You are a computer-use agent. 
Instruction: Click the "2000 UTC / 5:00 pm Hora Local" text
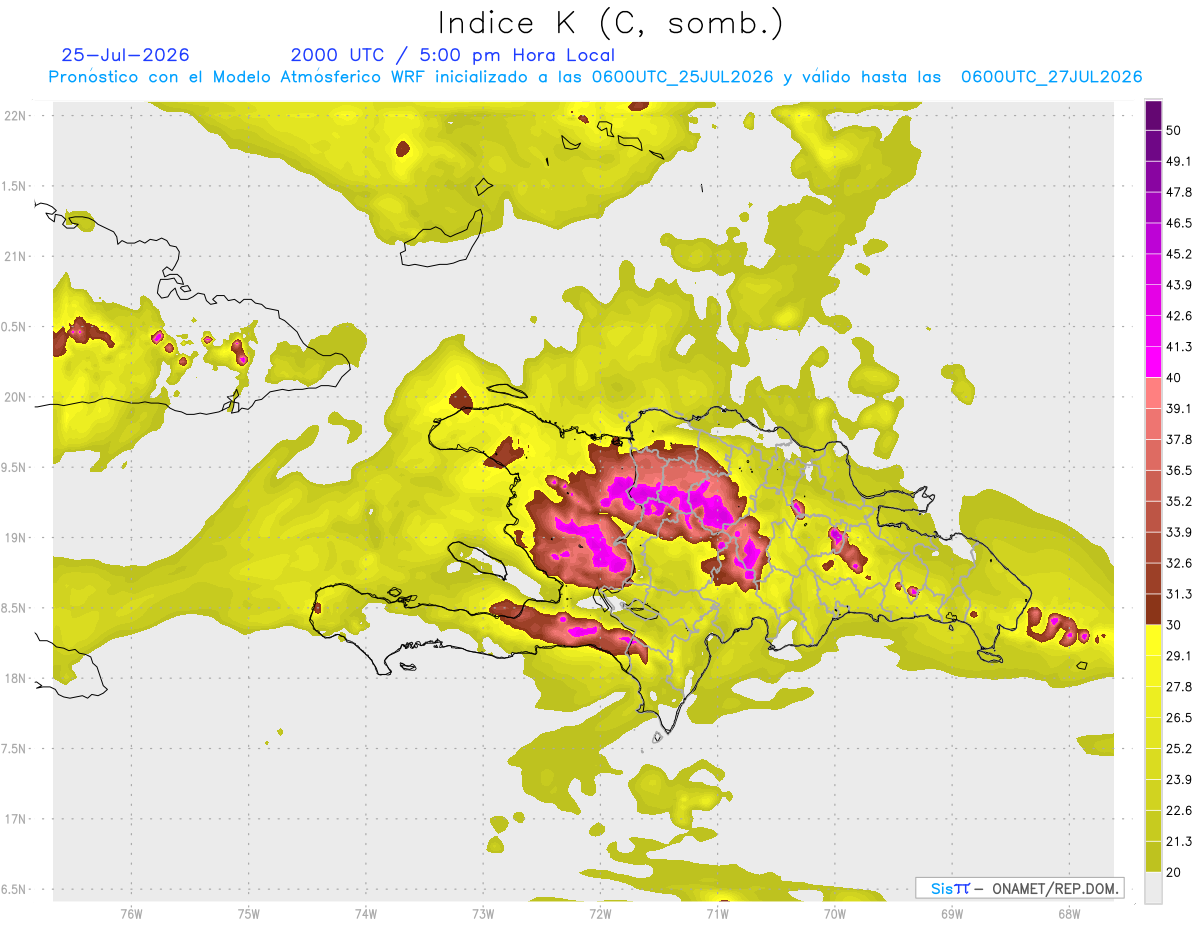[x=453, y=55]
